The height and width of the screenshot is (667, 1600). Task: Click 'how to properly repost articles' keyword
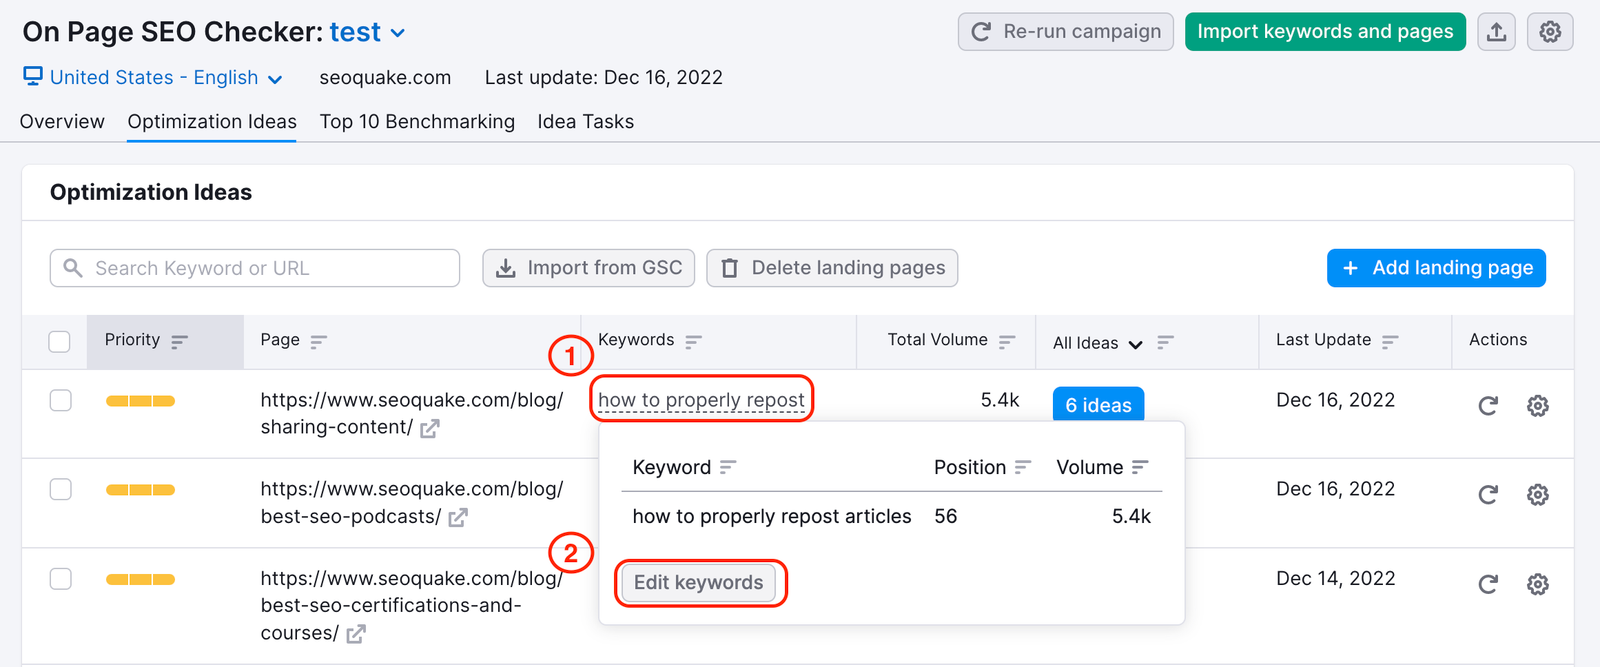[x=772, y=516]
